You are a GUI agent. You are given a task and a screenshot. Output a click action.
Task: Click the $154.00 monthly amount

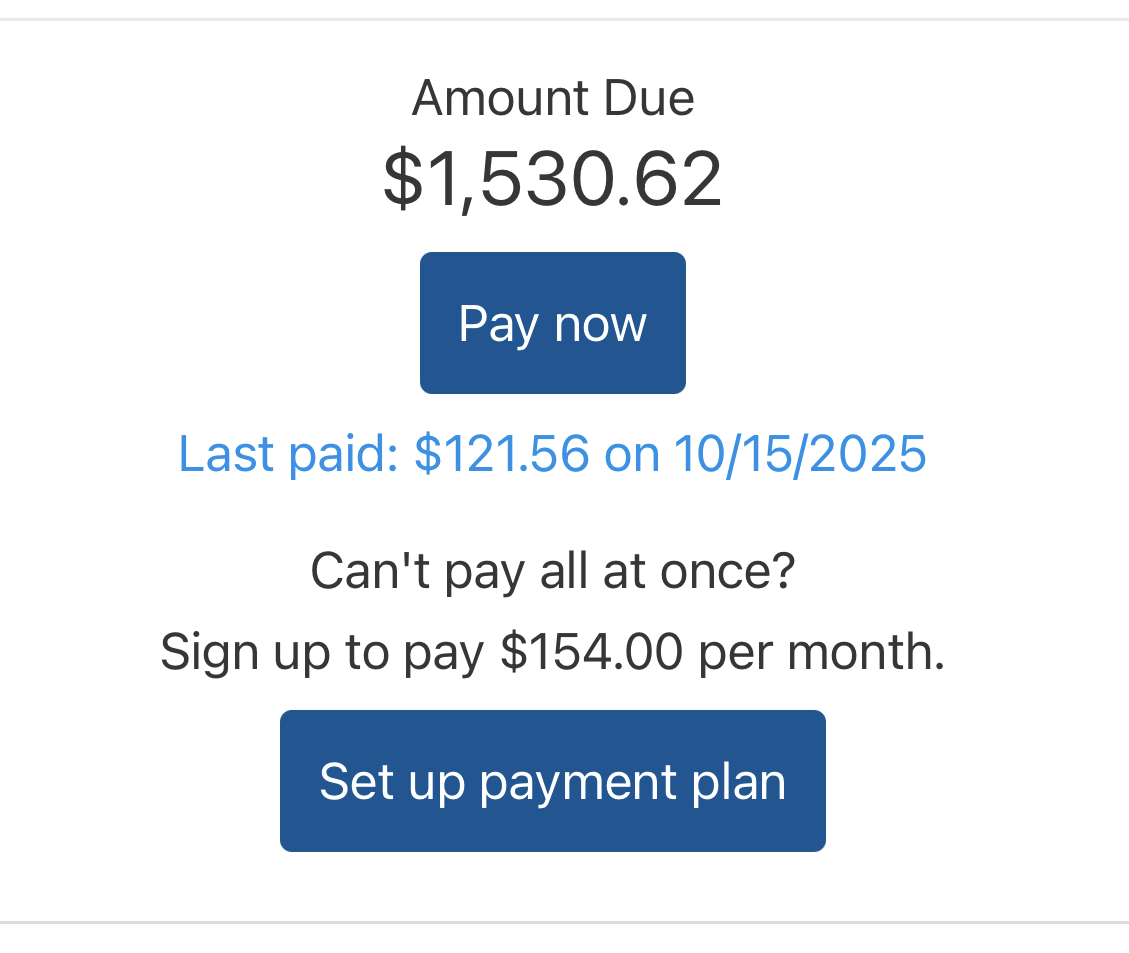click(x=592, y=652)
